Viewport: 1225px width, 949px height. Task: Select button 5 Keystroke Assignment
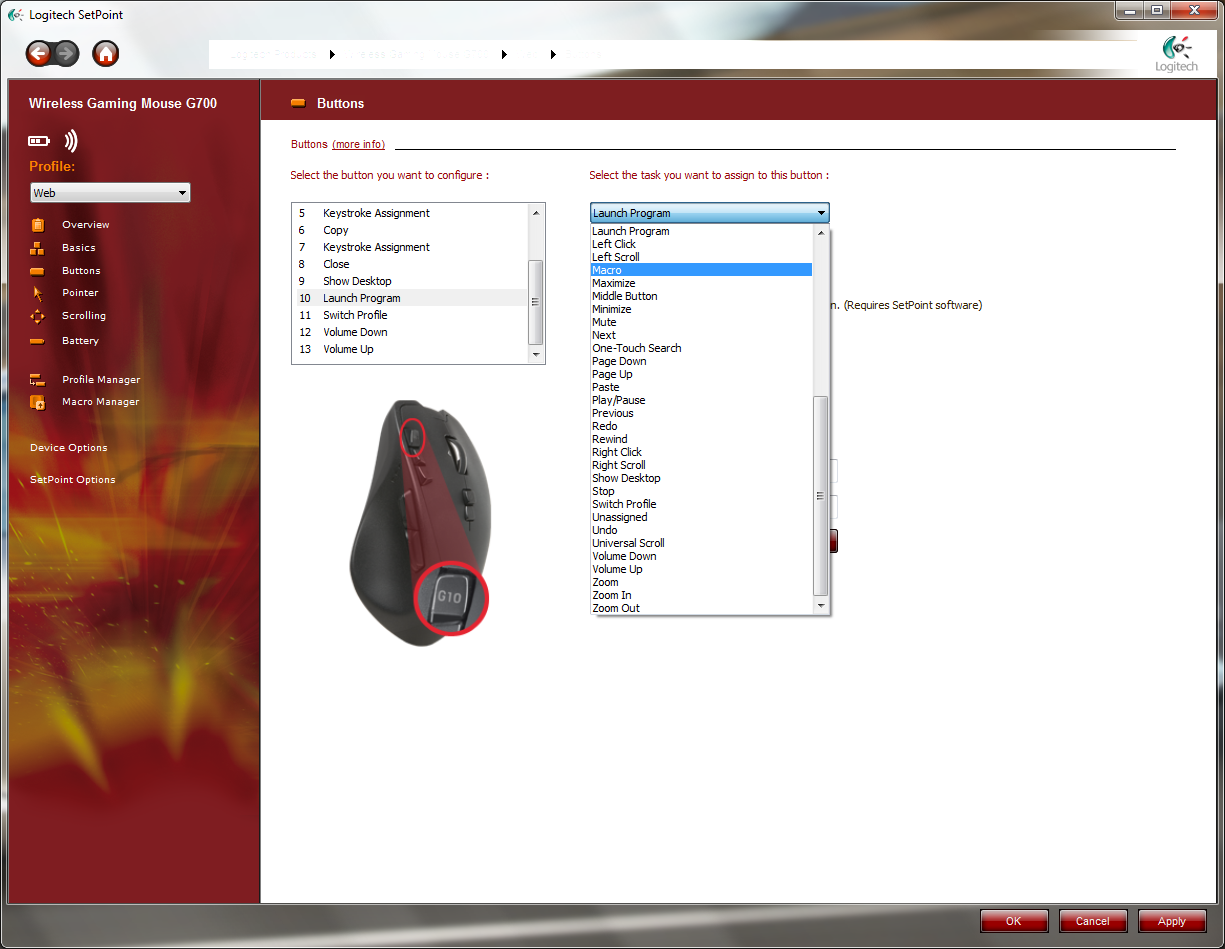click(410, 213)
